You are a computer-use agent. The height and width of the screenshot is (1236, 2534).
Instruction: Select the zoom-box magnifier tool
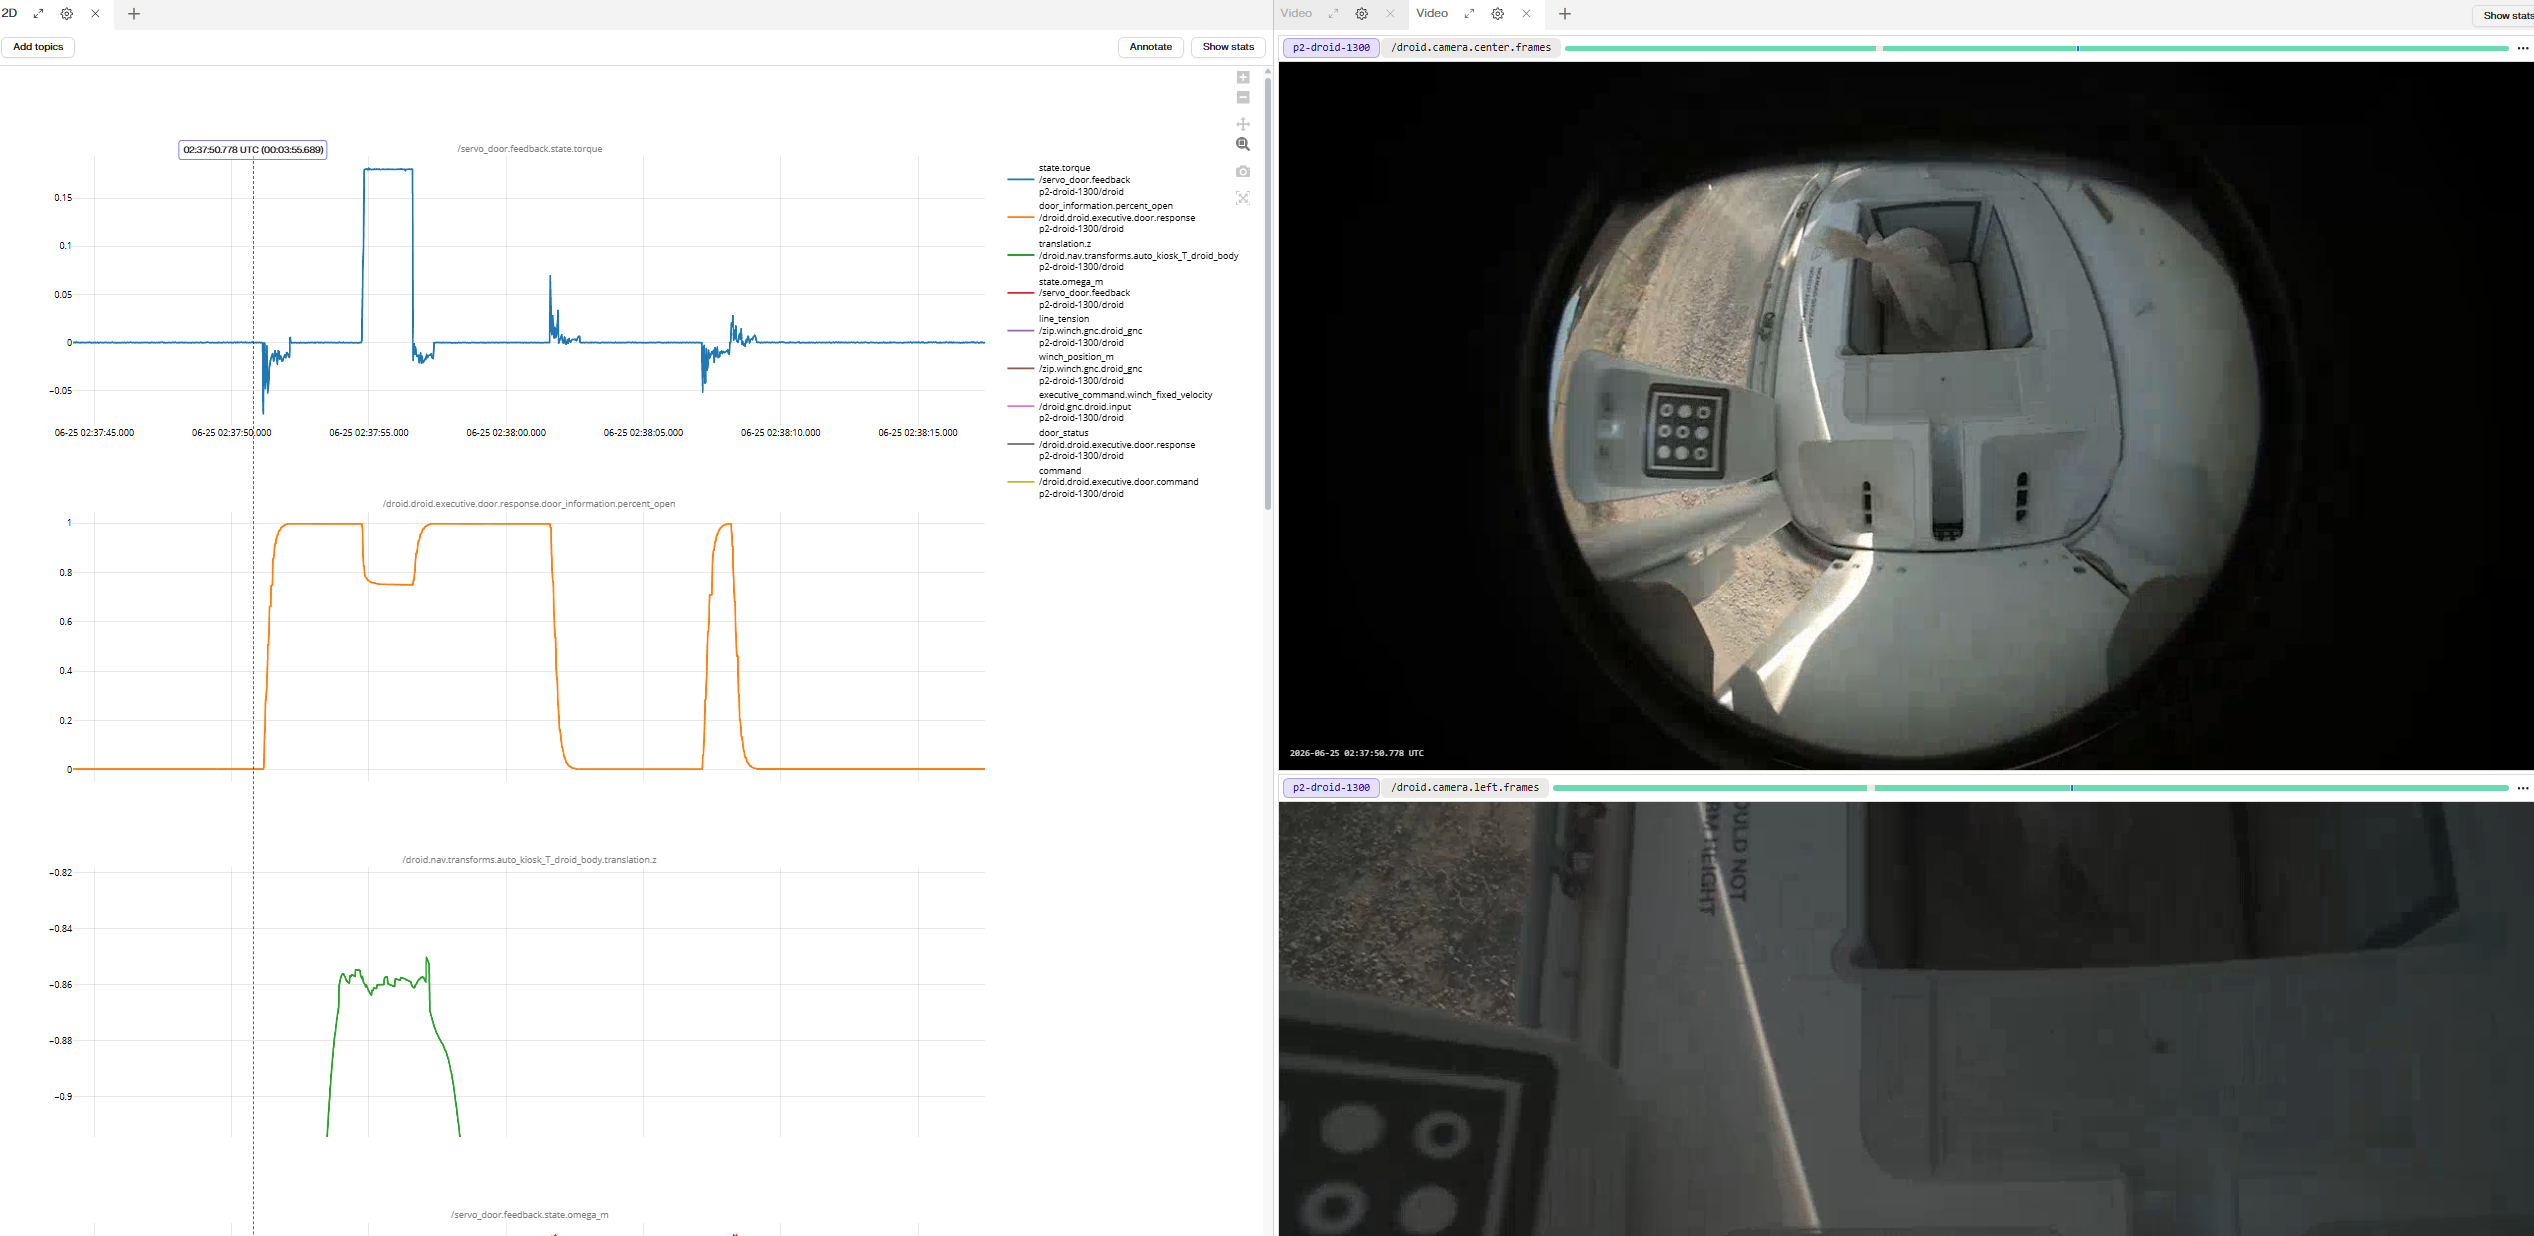(x=1243, y=144)
